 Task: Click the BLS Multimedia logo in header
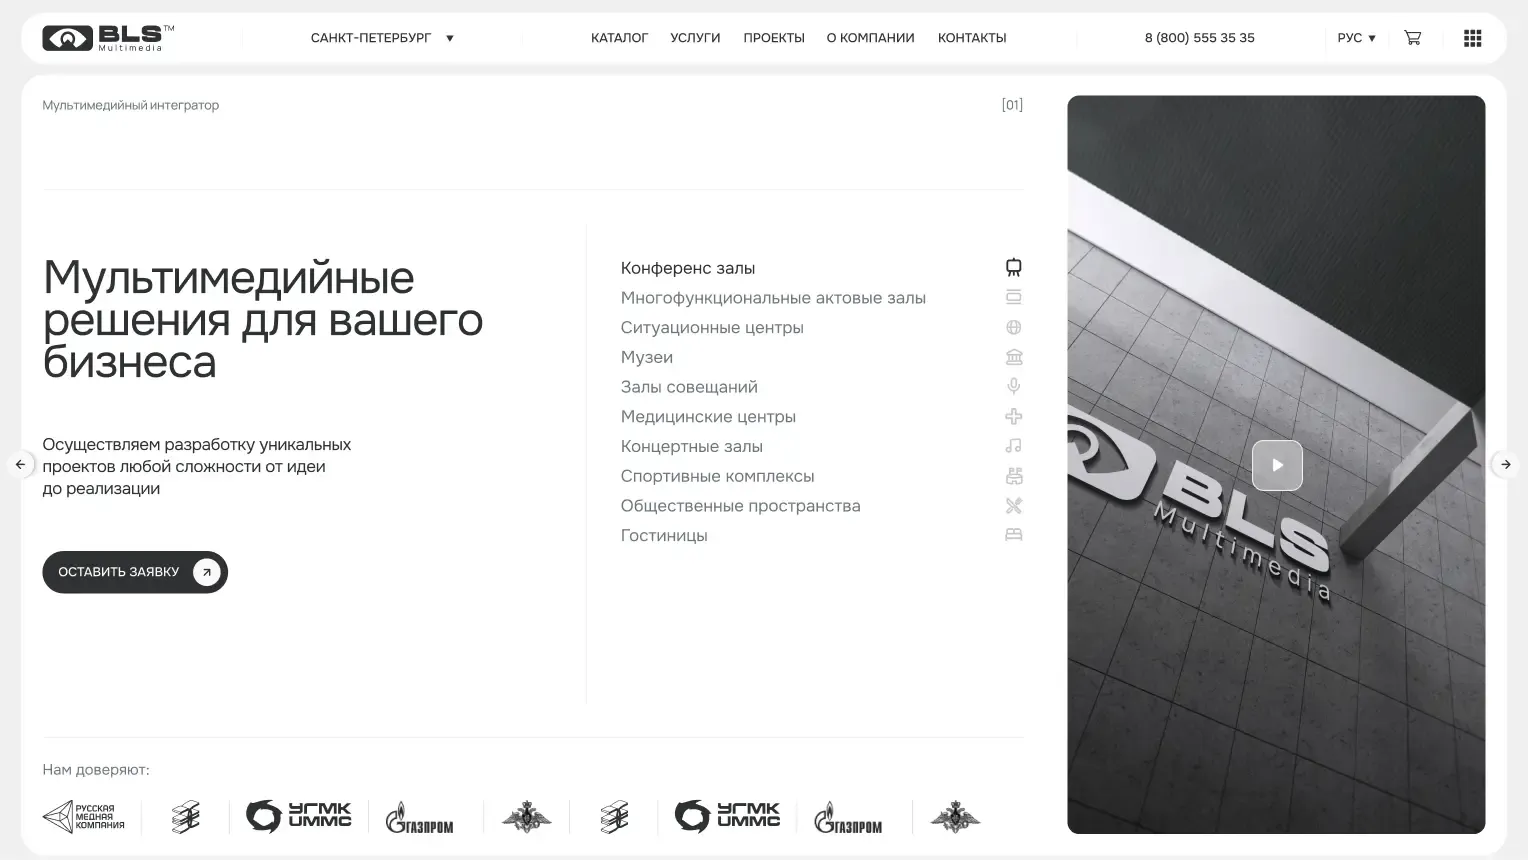(x=108, y=38)
